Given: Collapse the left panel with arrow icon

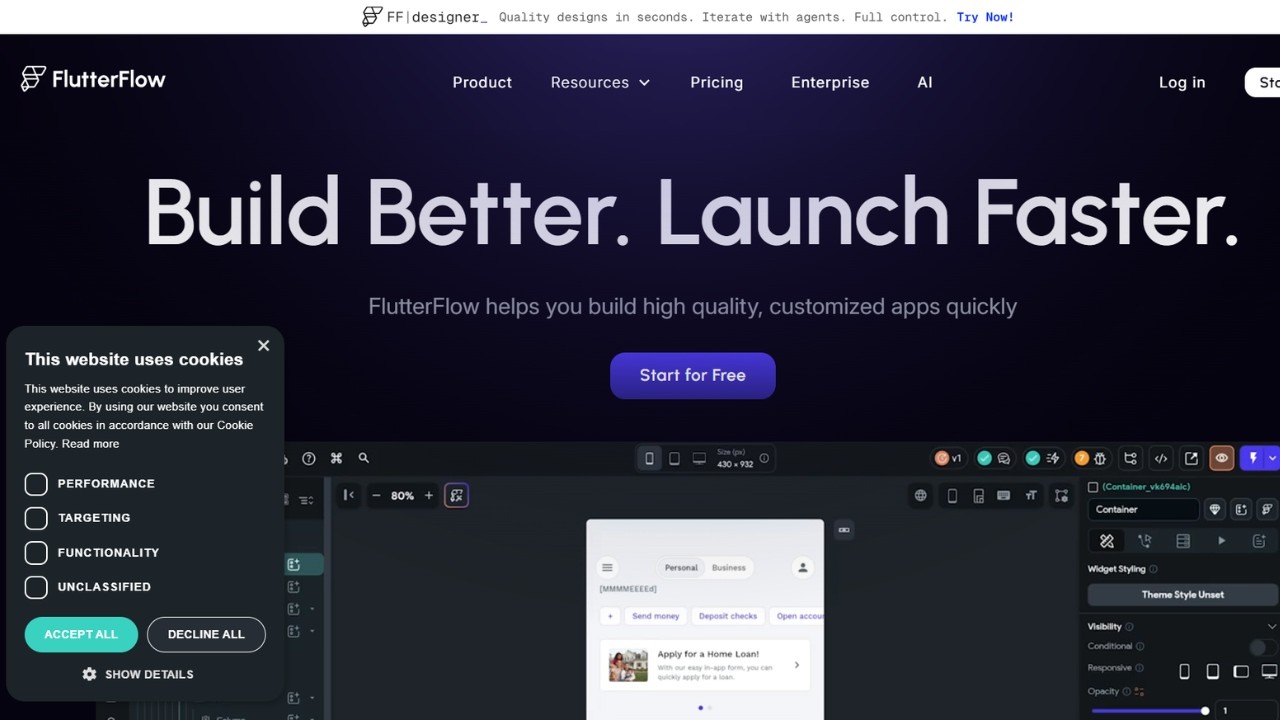Looking at the screenshot, I should [348, 495].
